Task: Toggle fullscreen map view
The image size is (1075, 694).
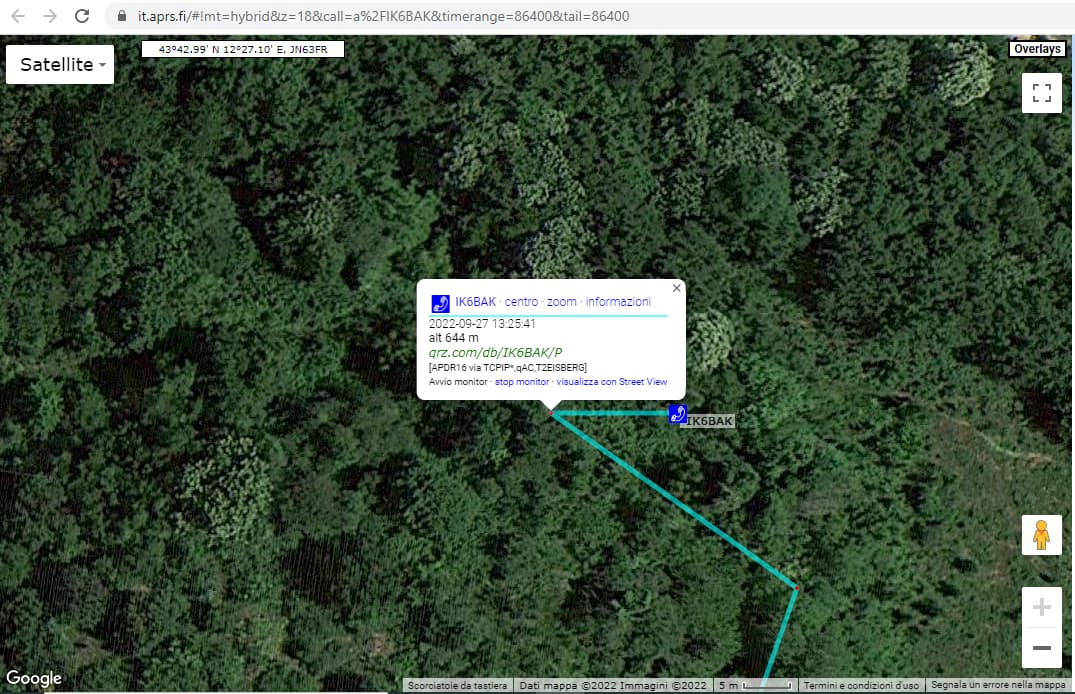Action: point(1041,93)
